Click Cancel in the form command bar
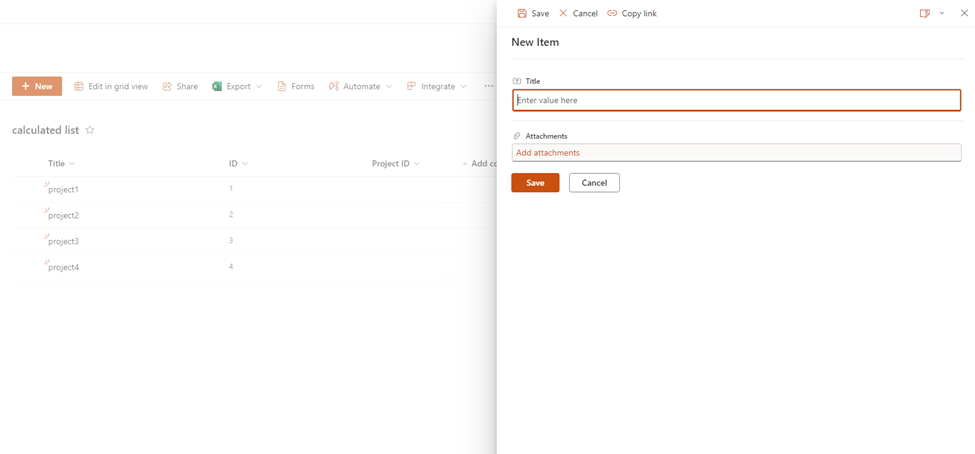Image resolution: width=975 pixels, height=454 pixels. coord(578,13)
